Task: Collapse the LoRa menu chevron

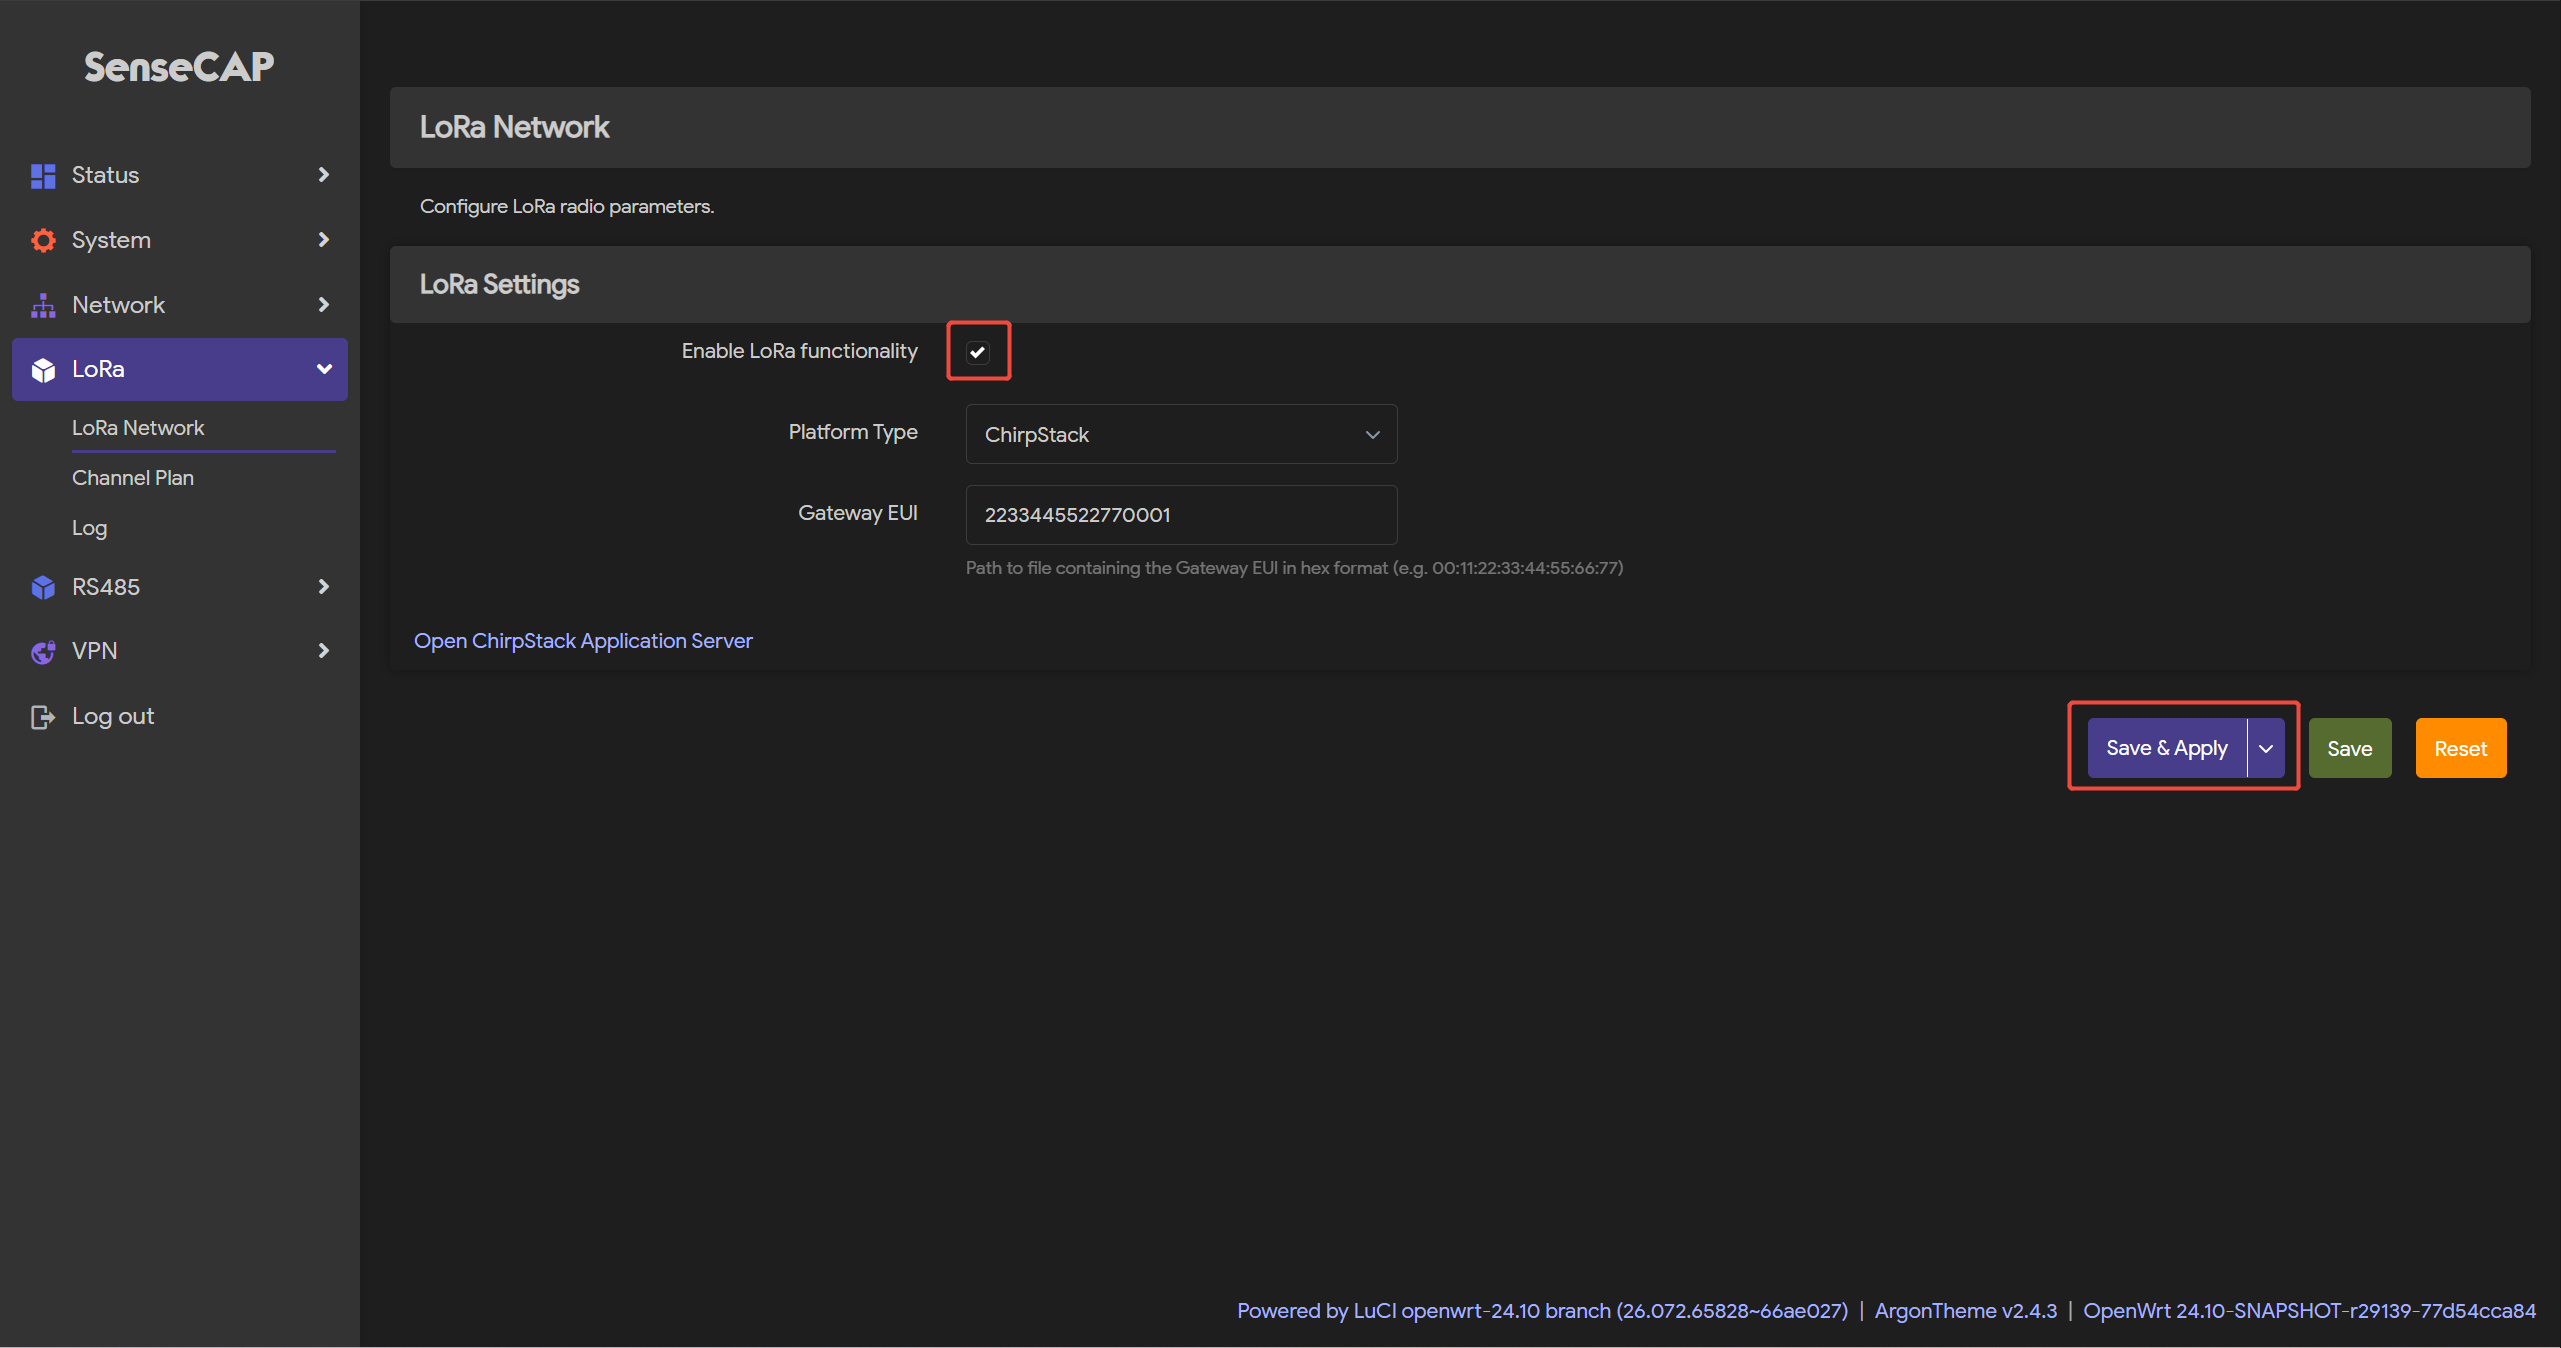Action: pos(324,369)
